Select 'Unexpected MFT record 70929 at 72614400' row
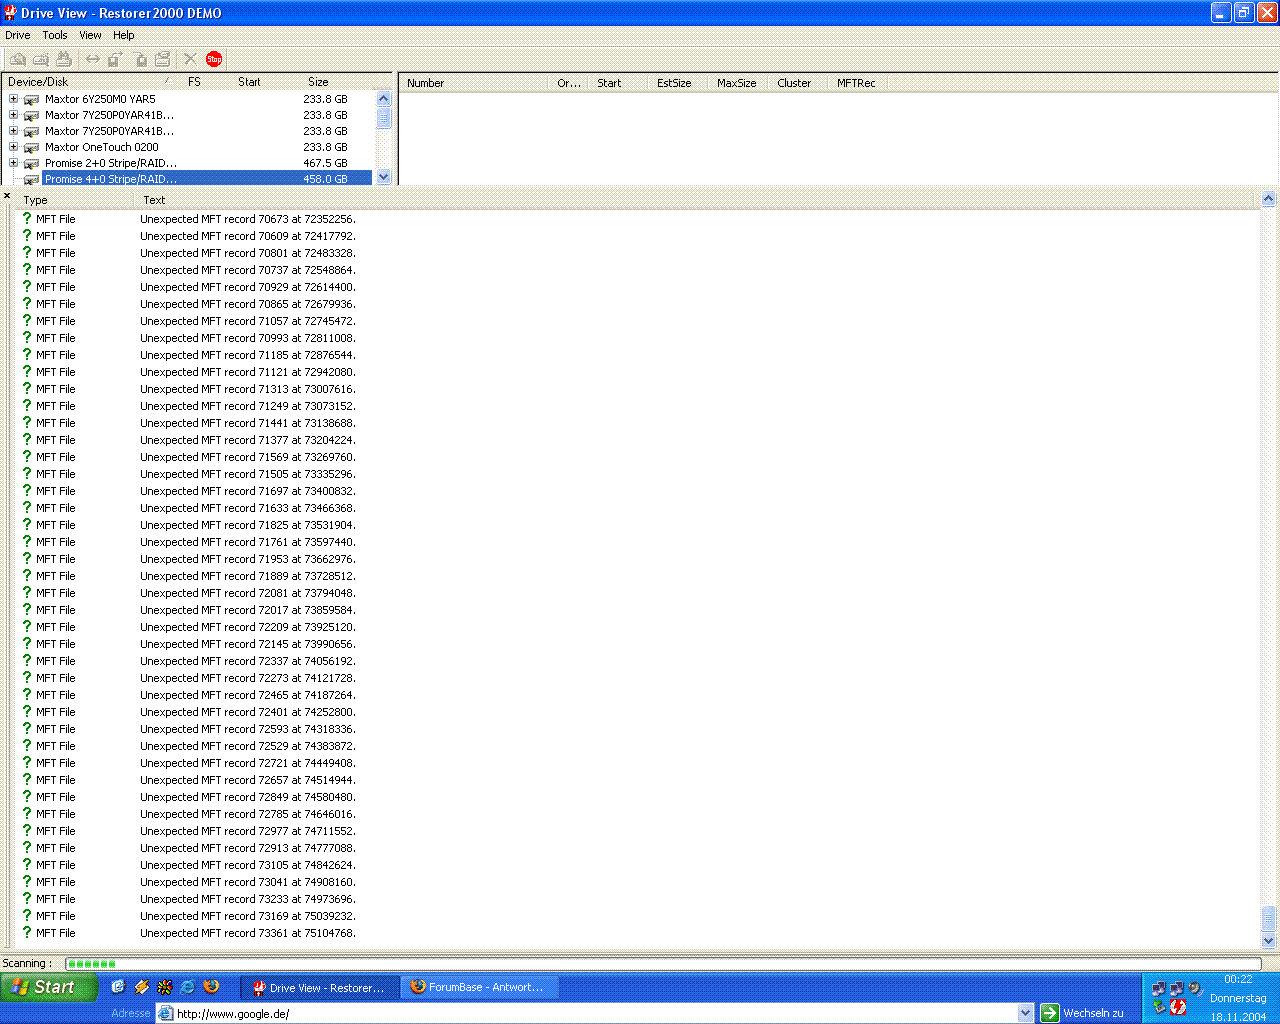Screen dimensions: 1280x1024 coord(248,287)
